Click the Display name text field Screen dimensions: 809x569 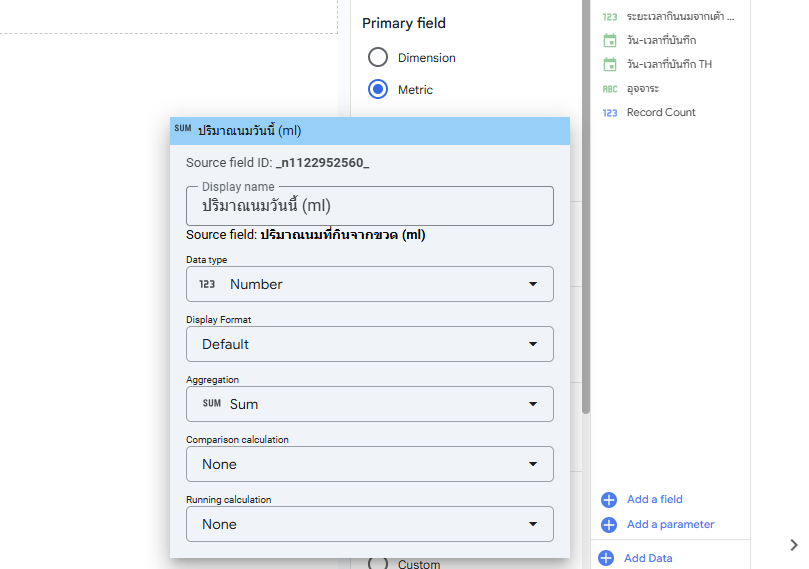tap(369, 206)
